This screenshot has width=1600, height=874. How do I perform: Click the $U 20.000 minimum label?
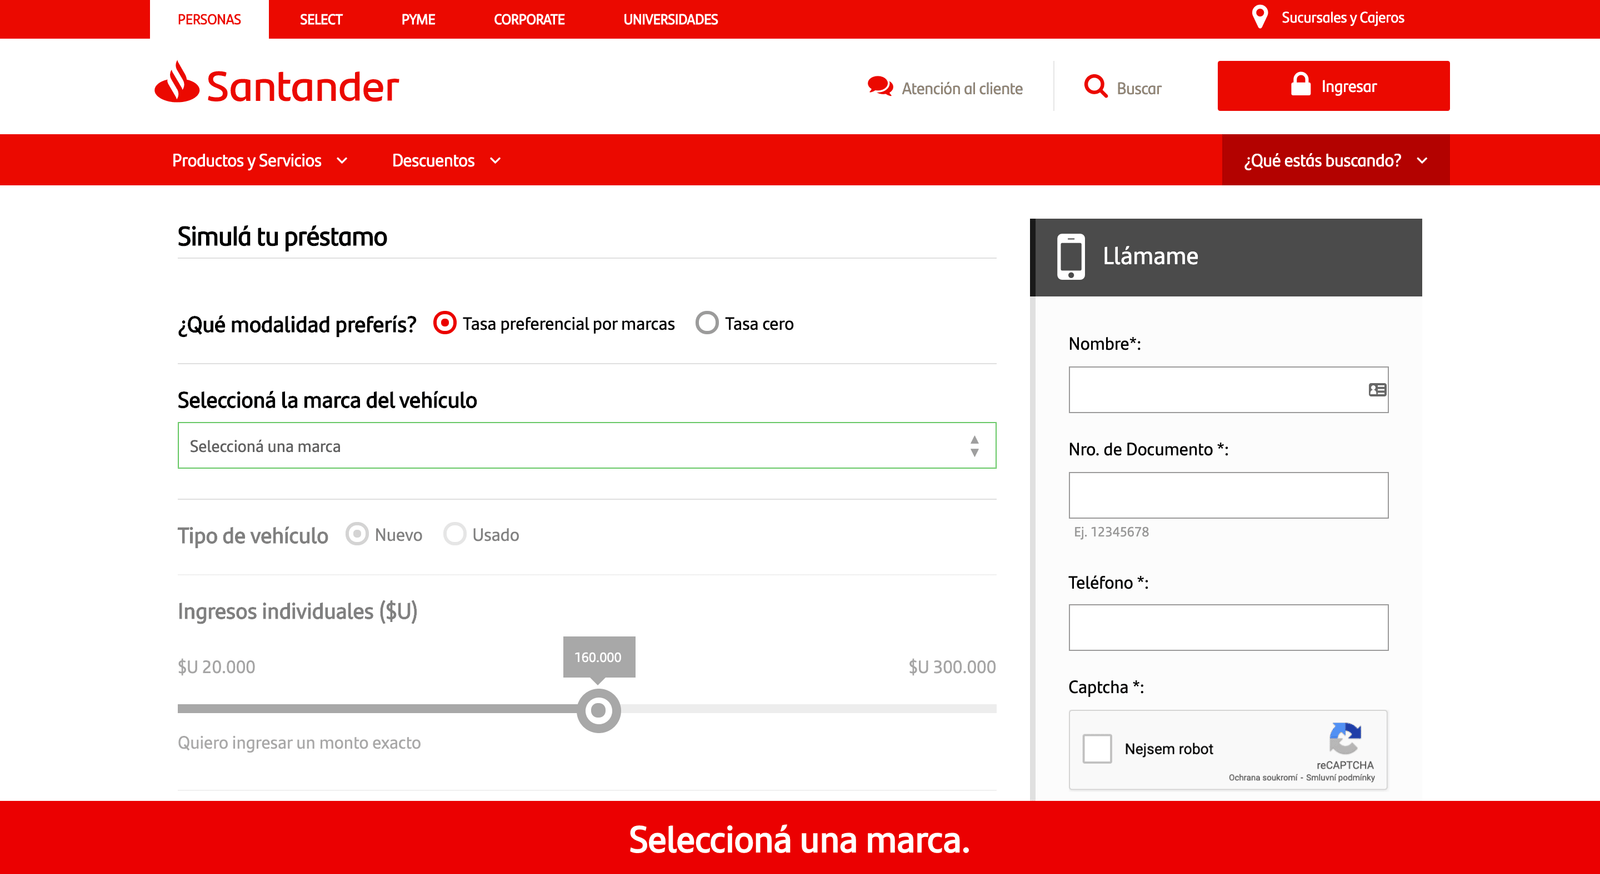point(216,667)
